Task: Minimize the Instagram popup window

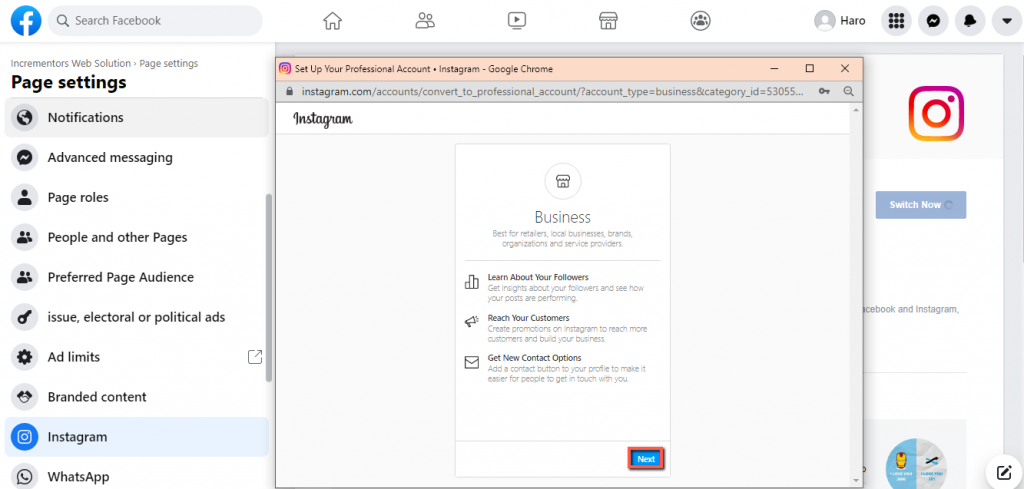Action: tap(775, 69)
